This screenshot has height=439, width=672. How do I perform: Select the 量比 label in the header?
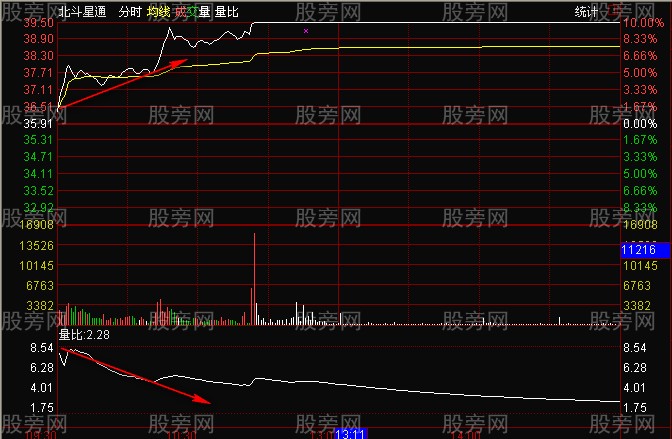[226, 12]
